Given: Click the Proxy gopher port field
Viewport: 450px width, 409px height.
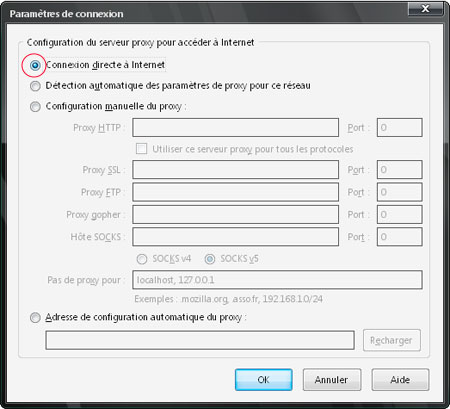Looking at the screenshot, I should point(399,214).
